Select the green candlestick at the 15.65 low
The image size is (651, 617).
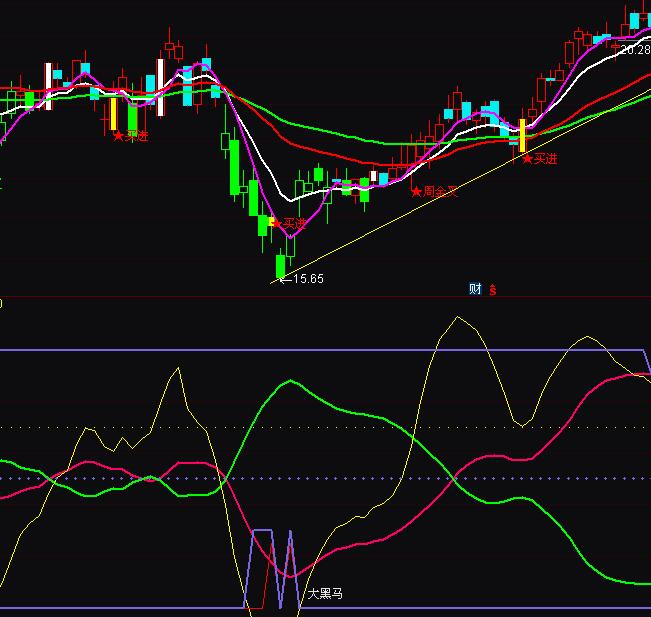click(281, 266)
